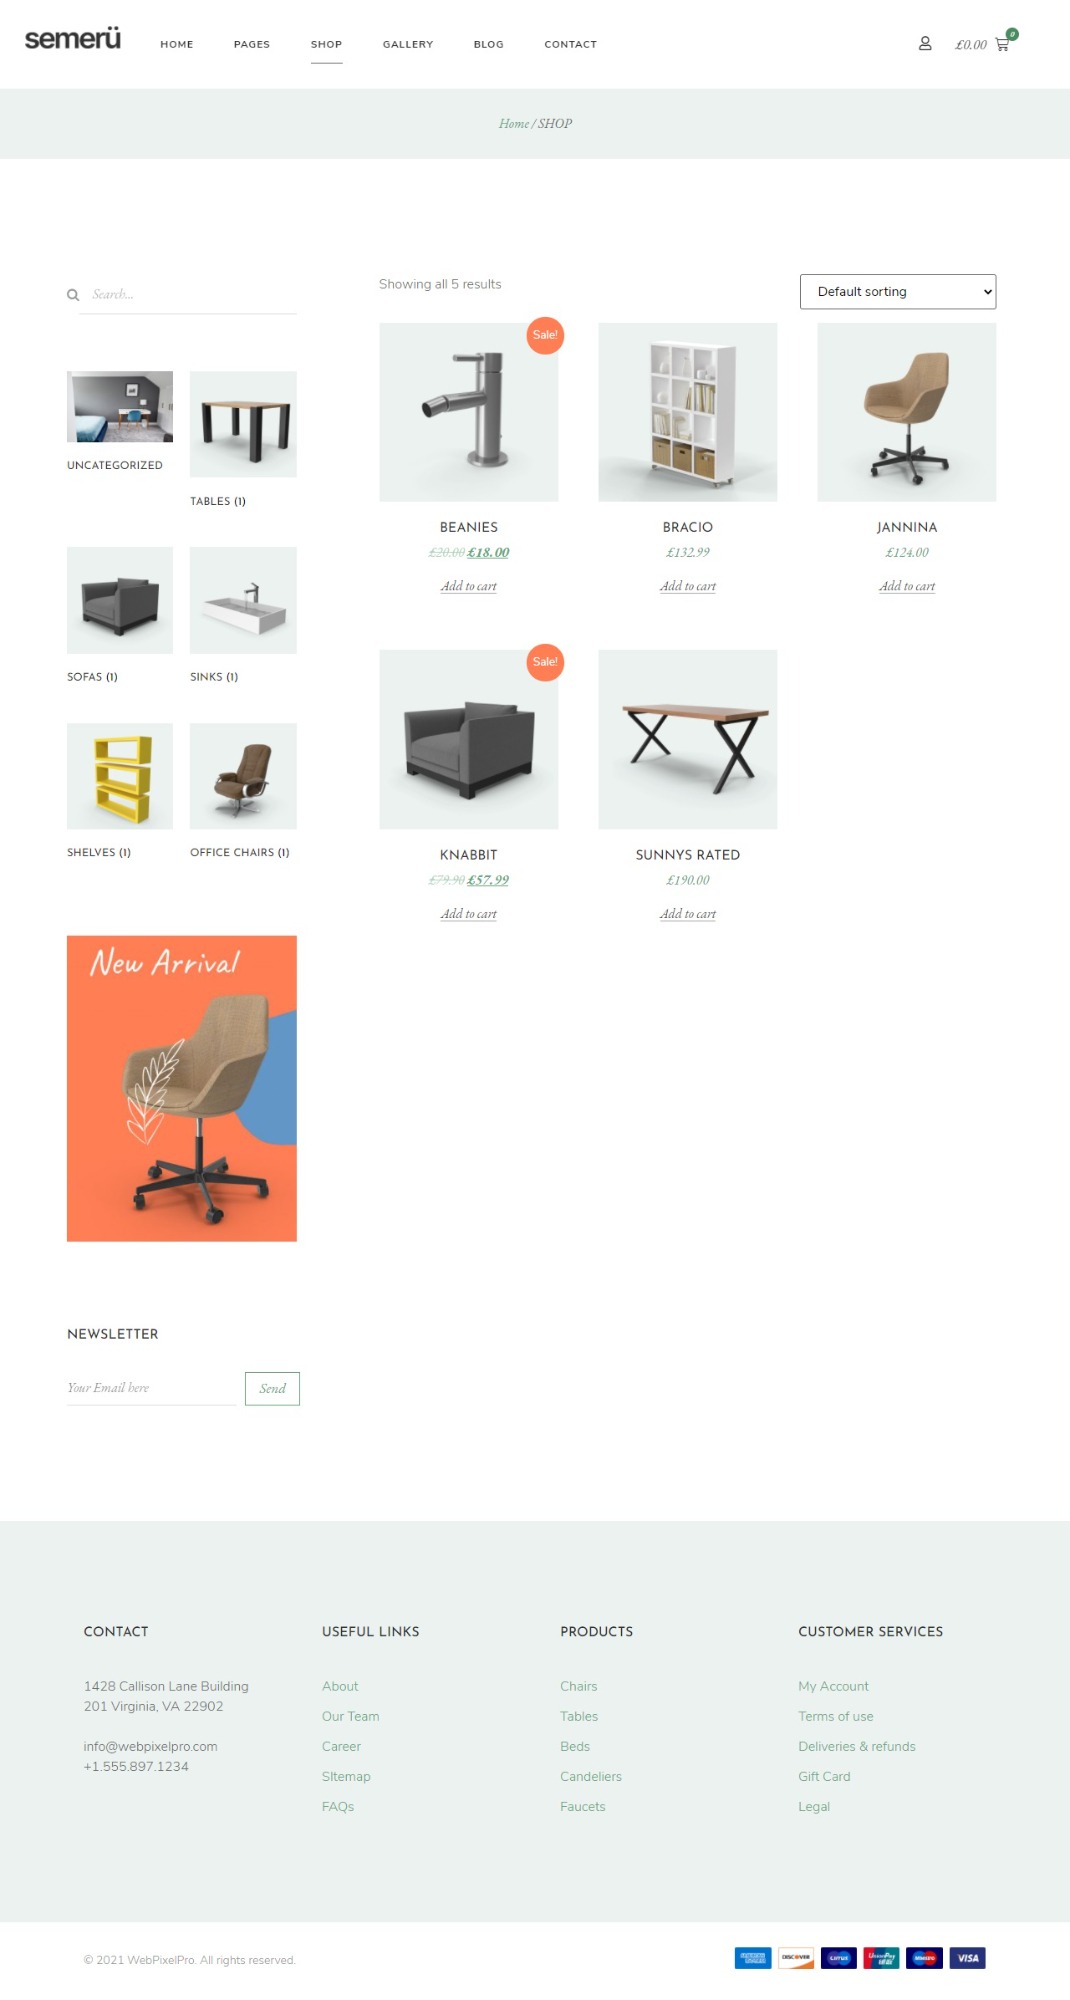Screen dimensions: 1070x2000
Task: Click the American Express payment icon
Action: click(x=752, y=1958)
